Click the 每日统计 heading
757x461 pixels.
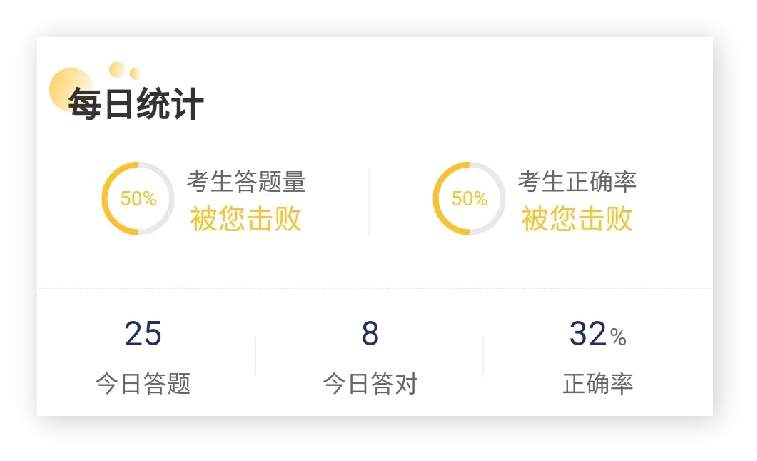(136, 104)
